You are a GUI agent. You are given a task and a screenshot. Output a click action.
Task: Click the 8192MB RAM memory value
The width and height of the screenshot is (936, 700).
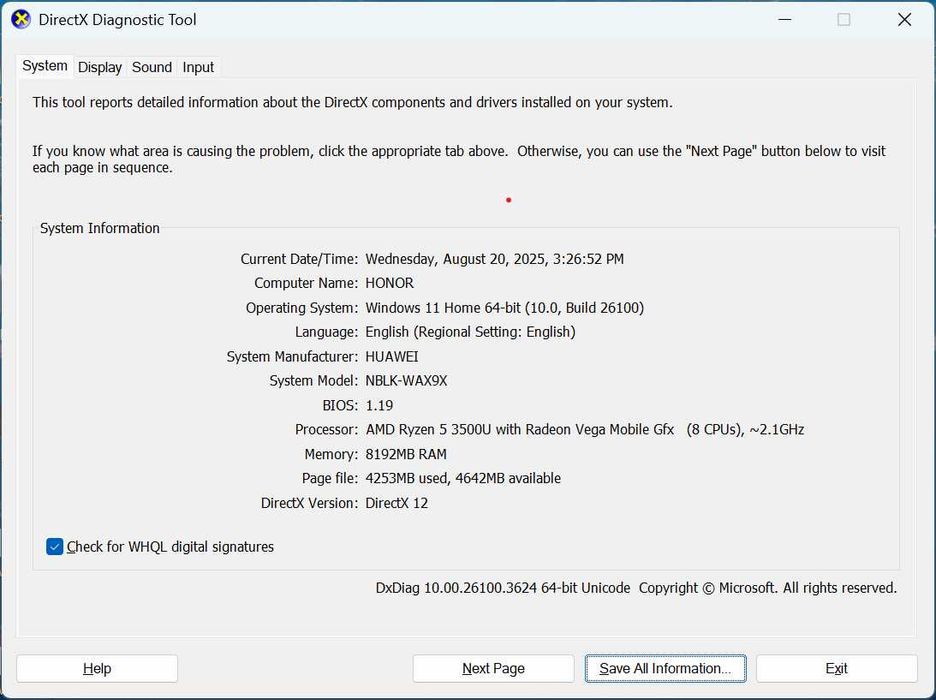pyautogui.click(x=406, y=454)
